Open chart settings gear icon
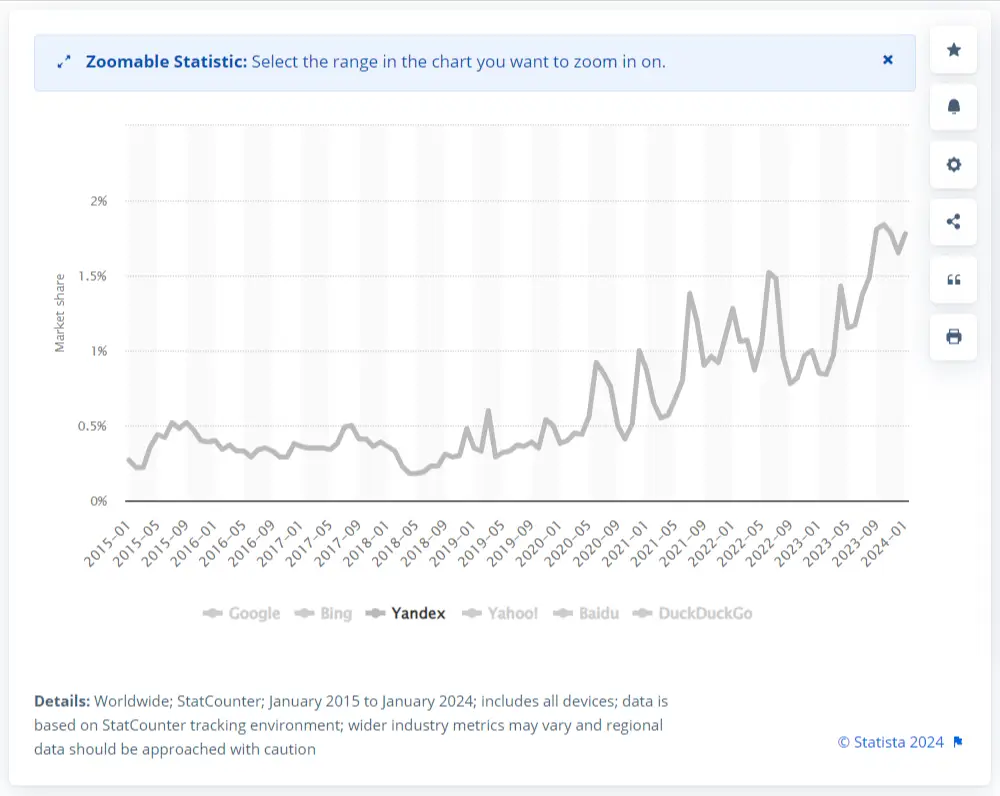1000x796 pixels. click(x=953, y=165)
